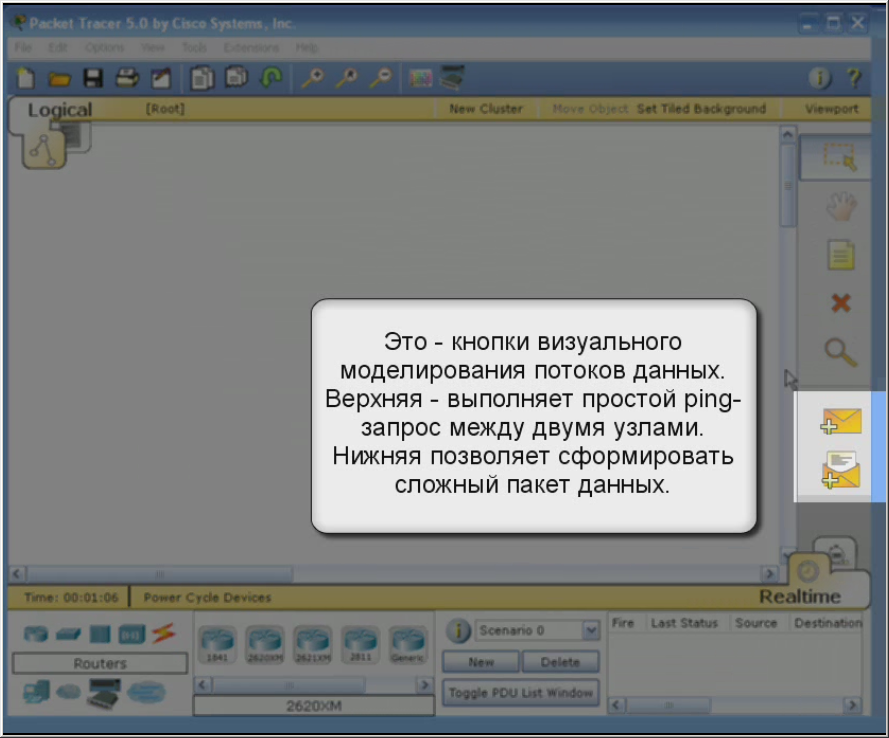Screen dimensions: 889x738
Task: Click the Add Complex PDU envelope icon
Action: pos(841,470)
